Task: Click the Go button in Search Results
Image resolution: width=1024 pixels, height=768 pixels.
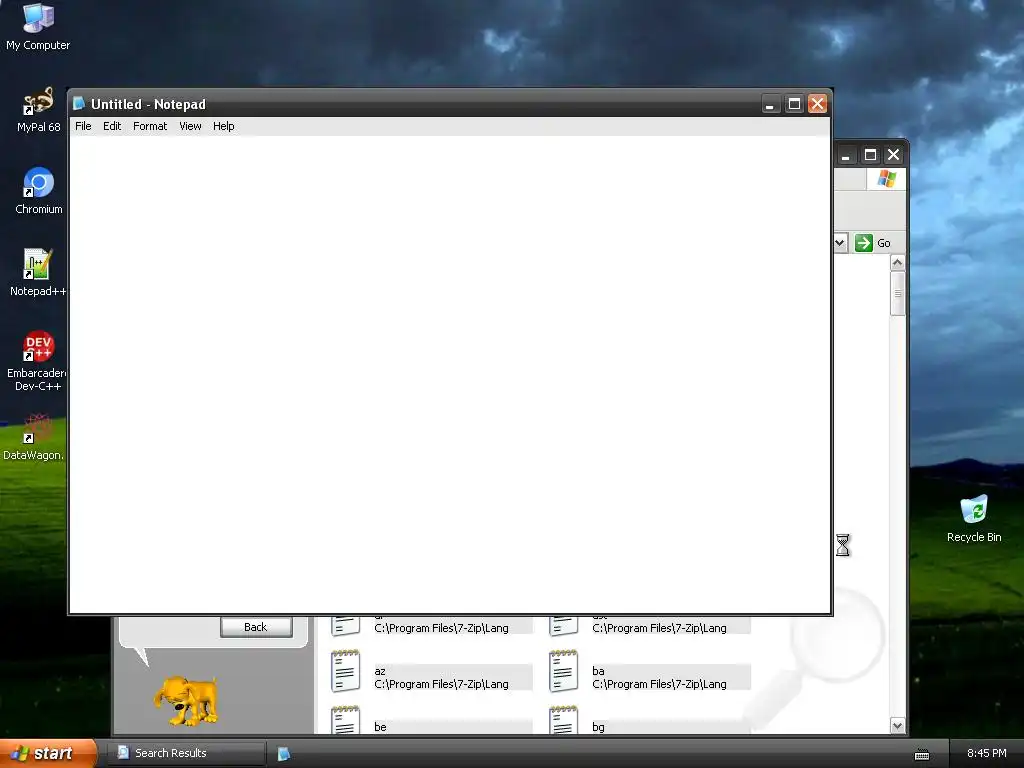Action: pyautogui.click(x=872, y=243)
